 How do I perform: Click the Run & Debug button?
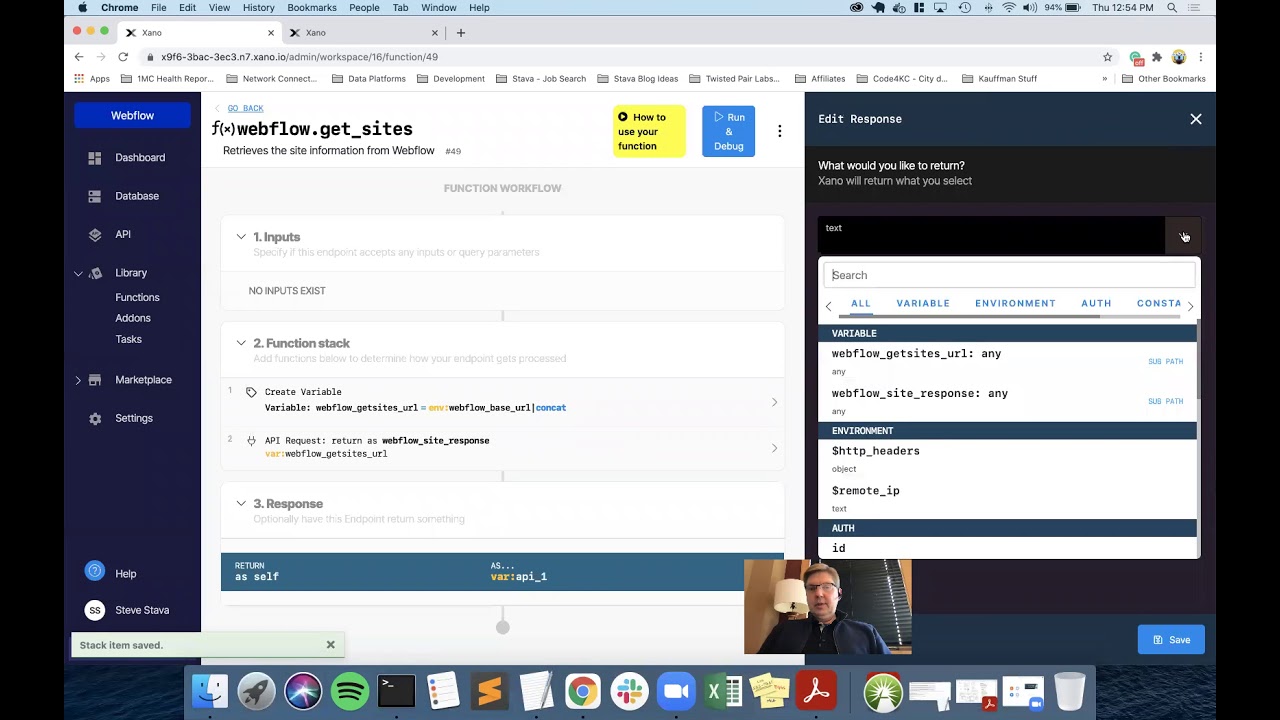[x=728, y=131]
